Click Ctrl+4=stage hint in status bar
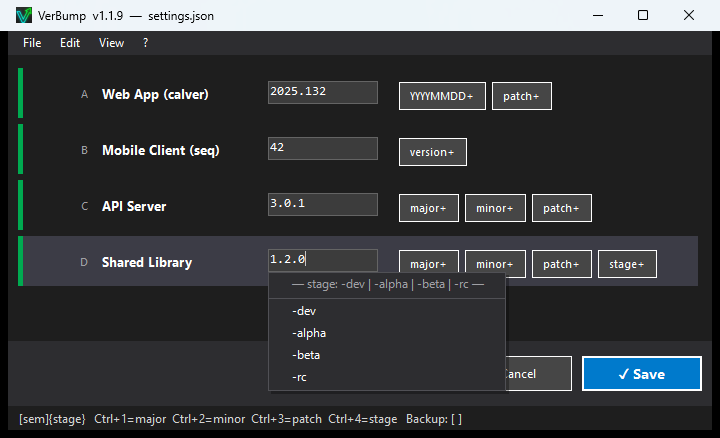Image resolution: width=720 pixels, height=438 pixels. (x=363, y=419)
